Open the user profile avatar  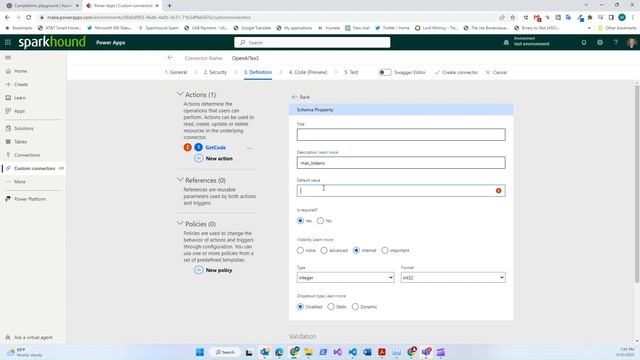pos(632,42)
